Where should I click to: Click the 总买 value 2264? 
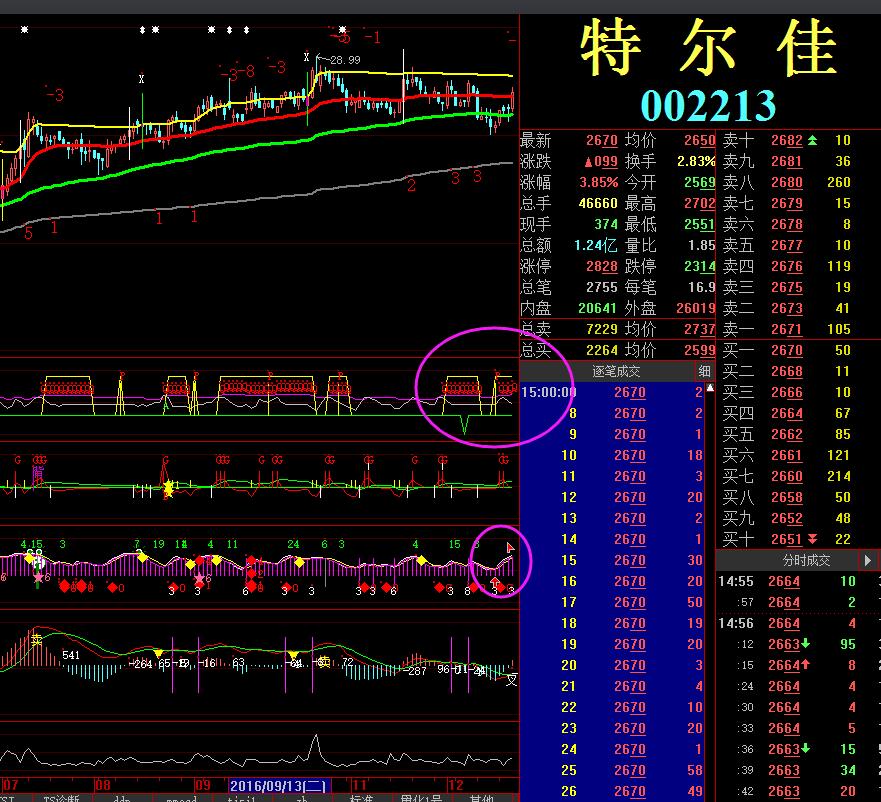tap(601, 350)
